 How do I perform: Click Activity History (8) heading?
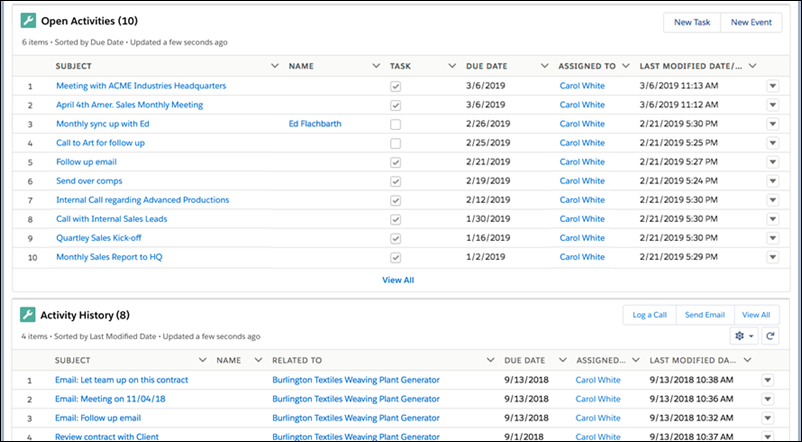85,315
